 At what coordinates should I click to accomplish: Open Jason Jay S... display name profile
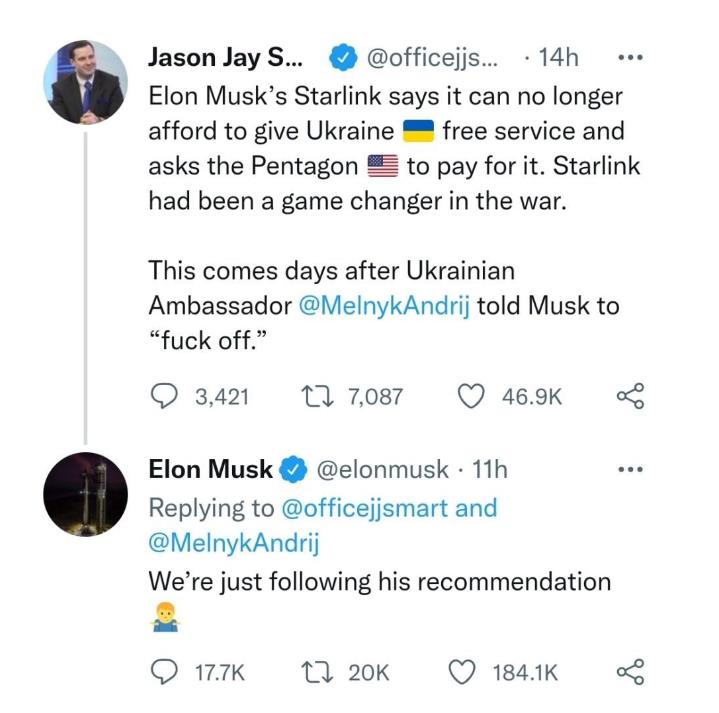point(226,58)
